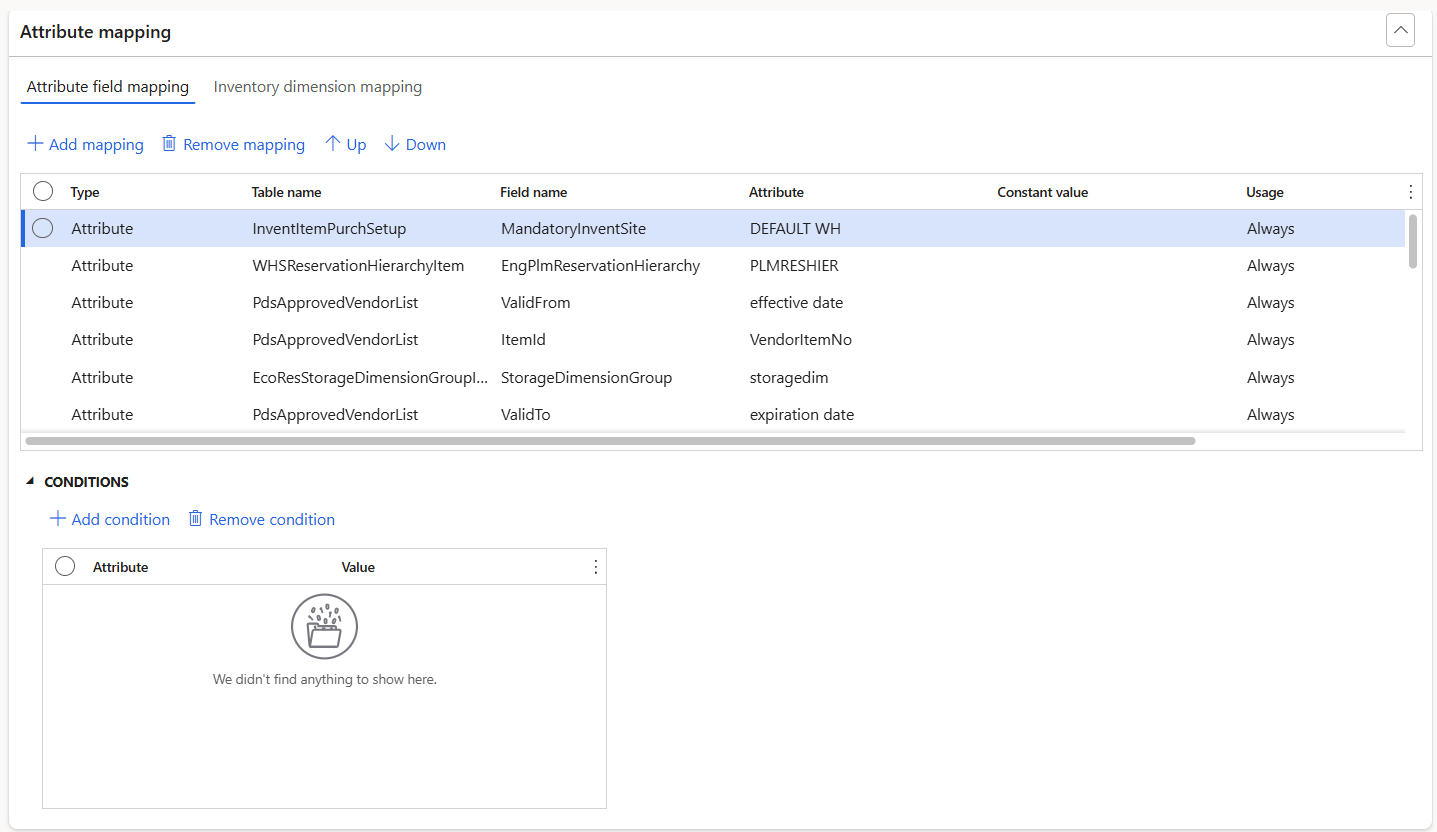Select the InventItemPurchSetup row circle

[x=43, y=228]
